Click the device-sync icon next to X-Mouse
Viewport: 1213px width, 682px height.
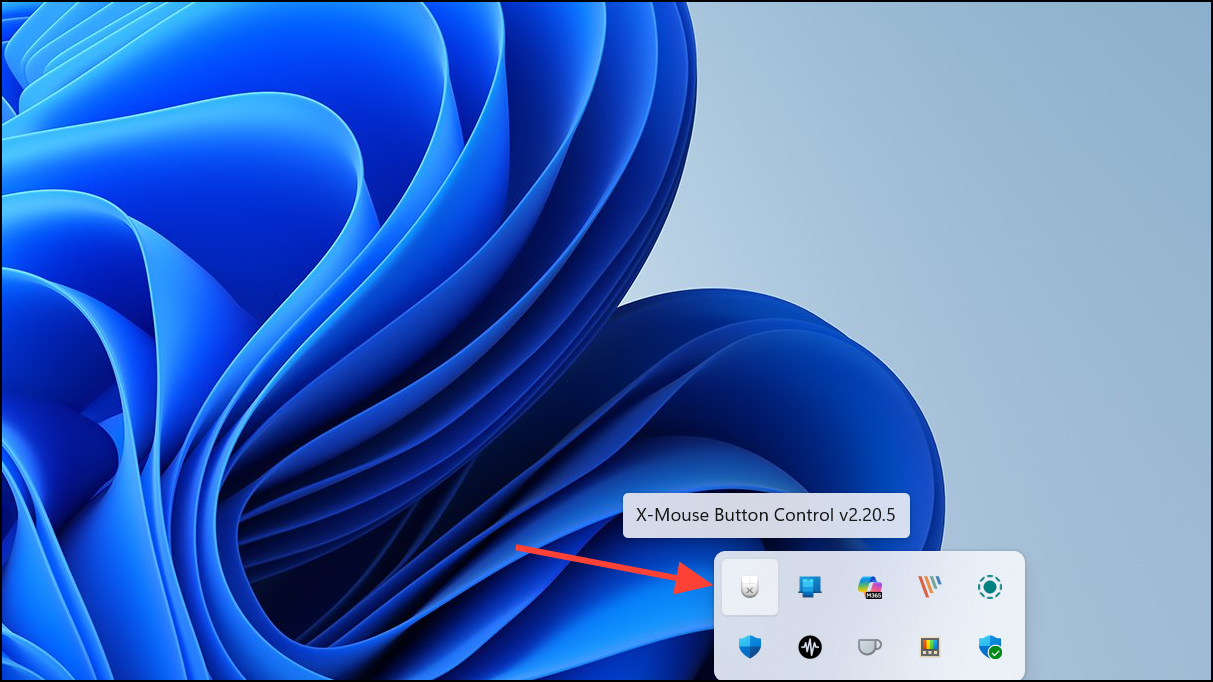click(x=809, y=587)
